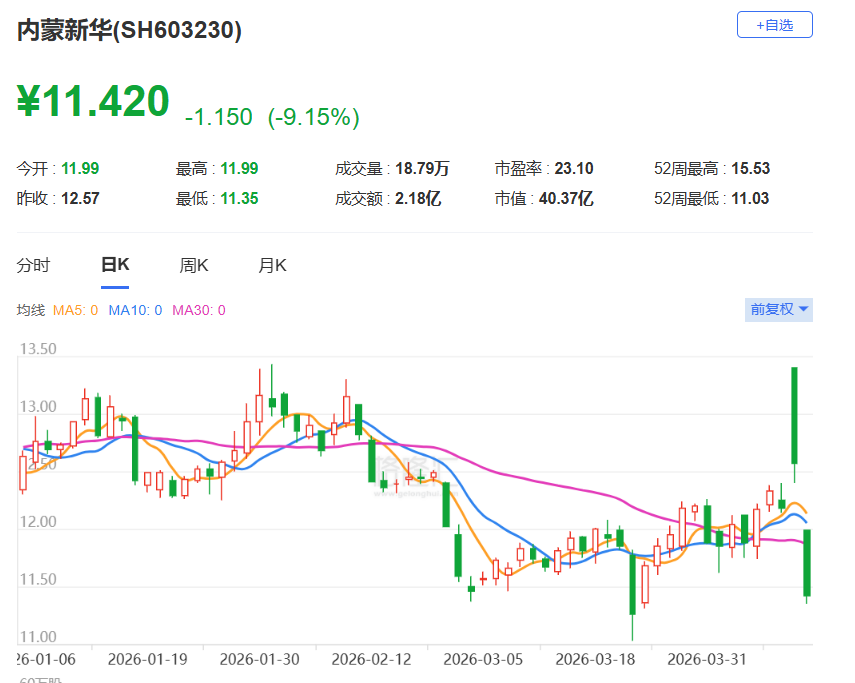Select the last green candlestick at far right
Viewport: 855px width, 683px height.
[806, 563]
